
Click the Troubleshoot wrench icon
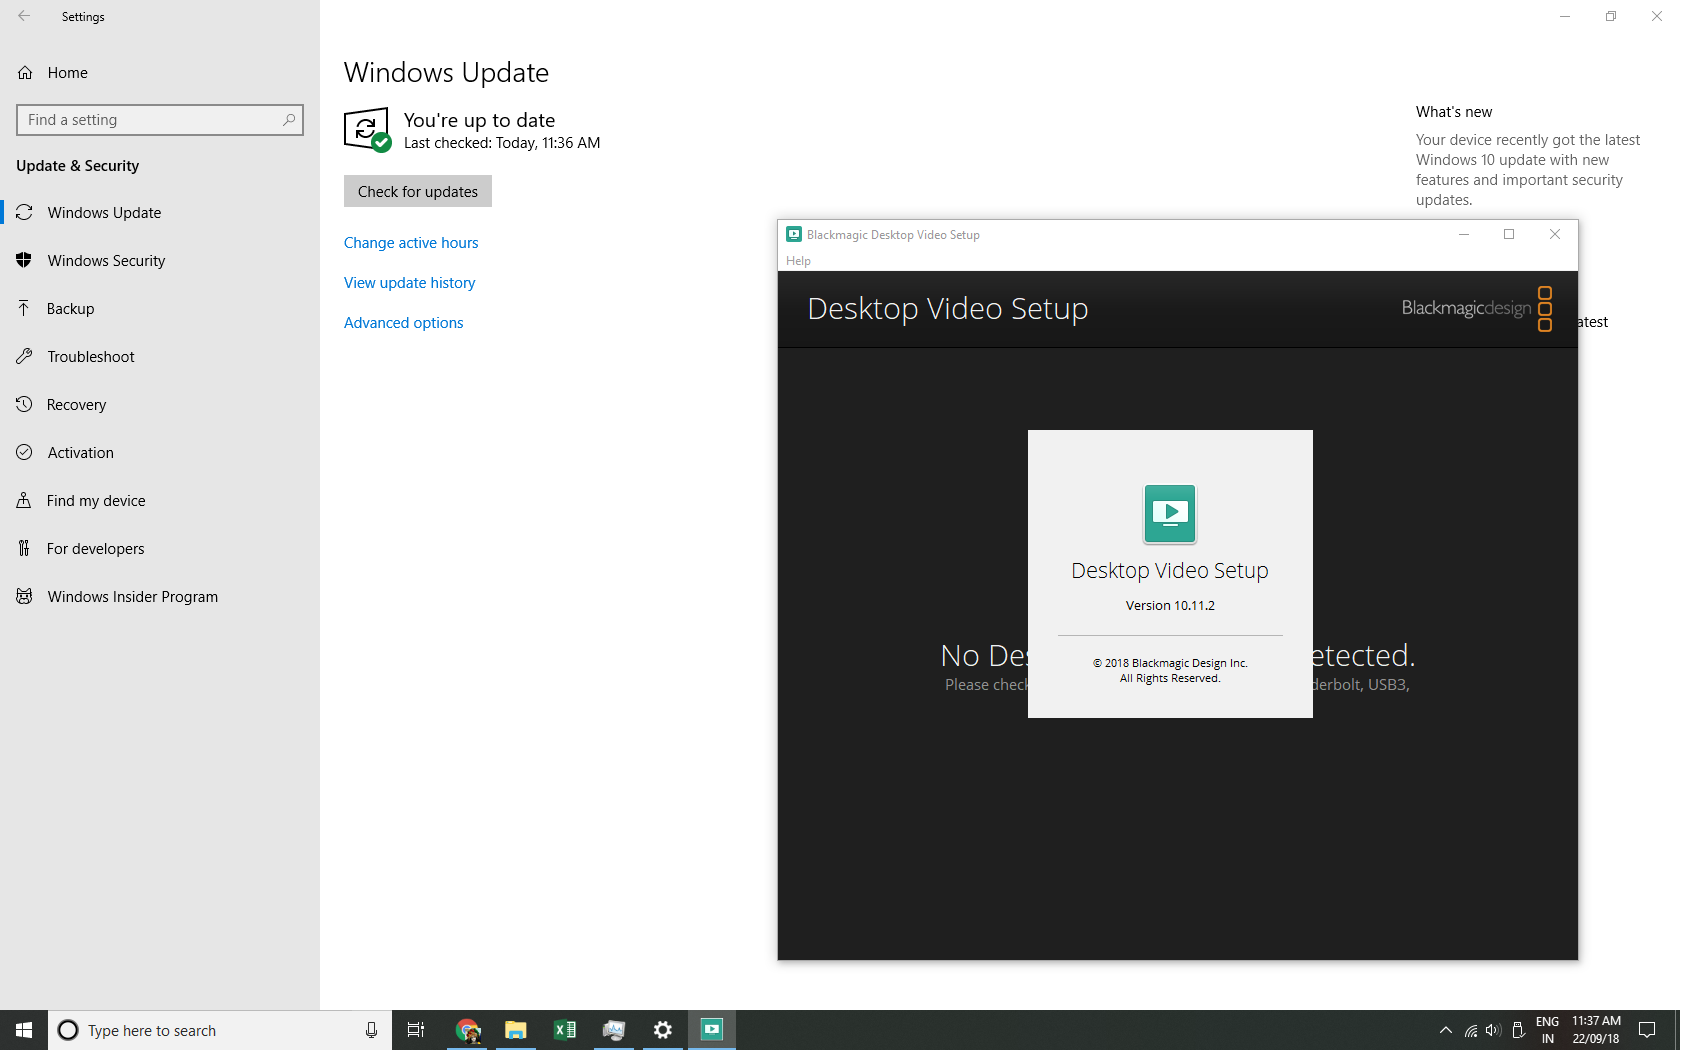click(24, 356)
